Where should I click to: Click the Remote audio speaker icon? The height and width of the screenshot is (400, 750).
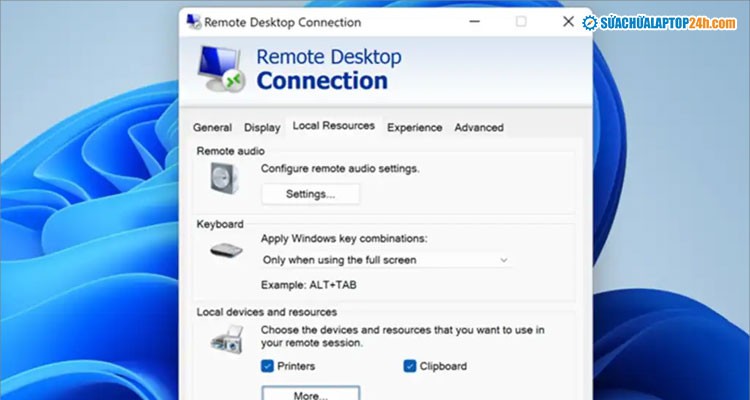tap(225, 179)
